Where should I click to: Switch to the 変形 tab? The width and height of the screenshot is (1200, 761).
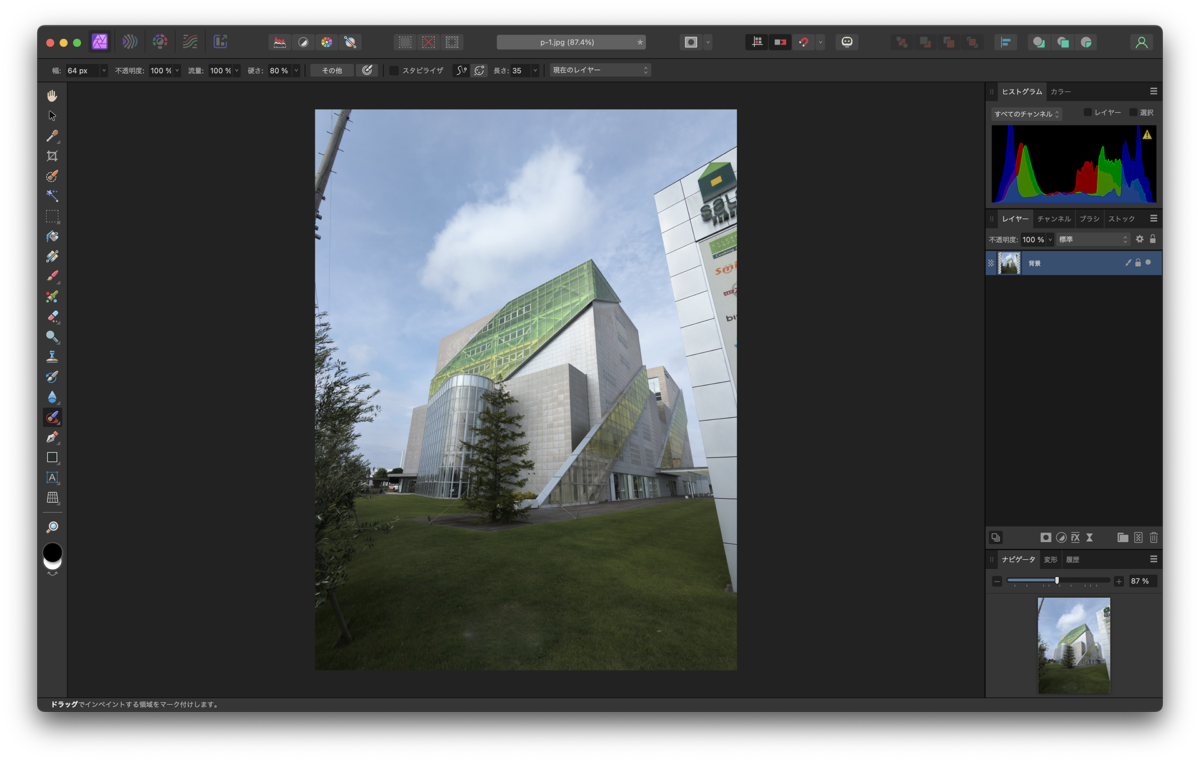tap(1051, 559)
